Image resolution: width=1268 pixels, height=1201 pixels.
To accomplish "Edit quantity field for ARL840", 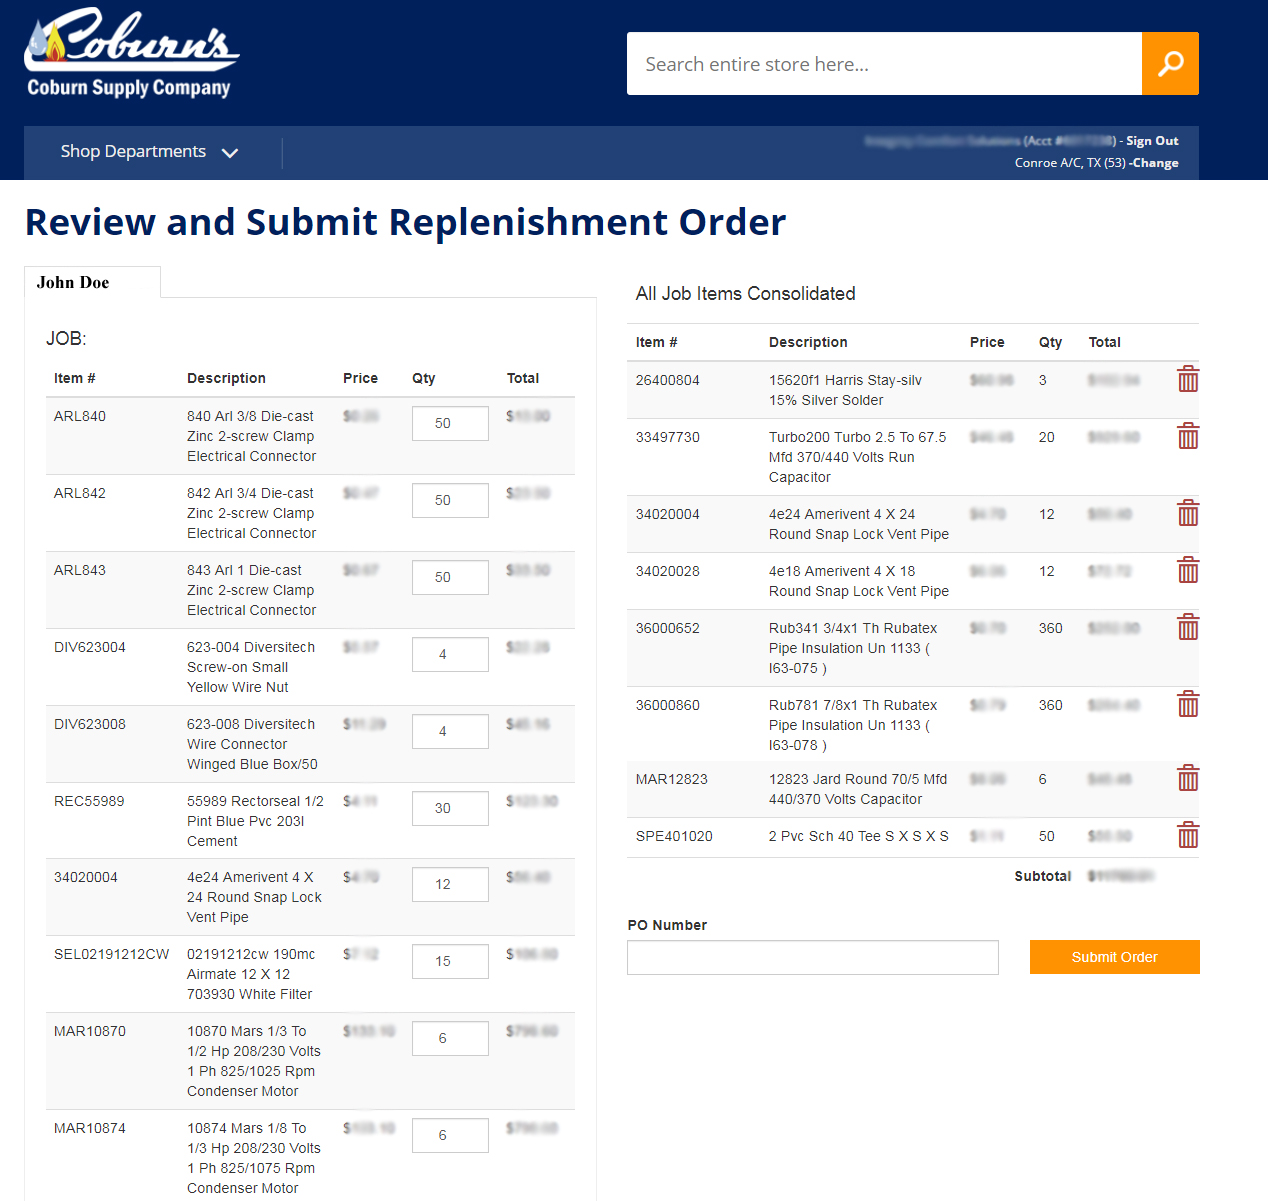I will (450, 423).
